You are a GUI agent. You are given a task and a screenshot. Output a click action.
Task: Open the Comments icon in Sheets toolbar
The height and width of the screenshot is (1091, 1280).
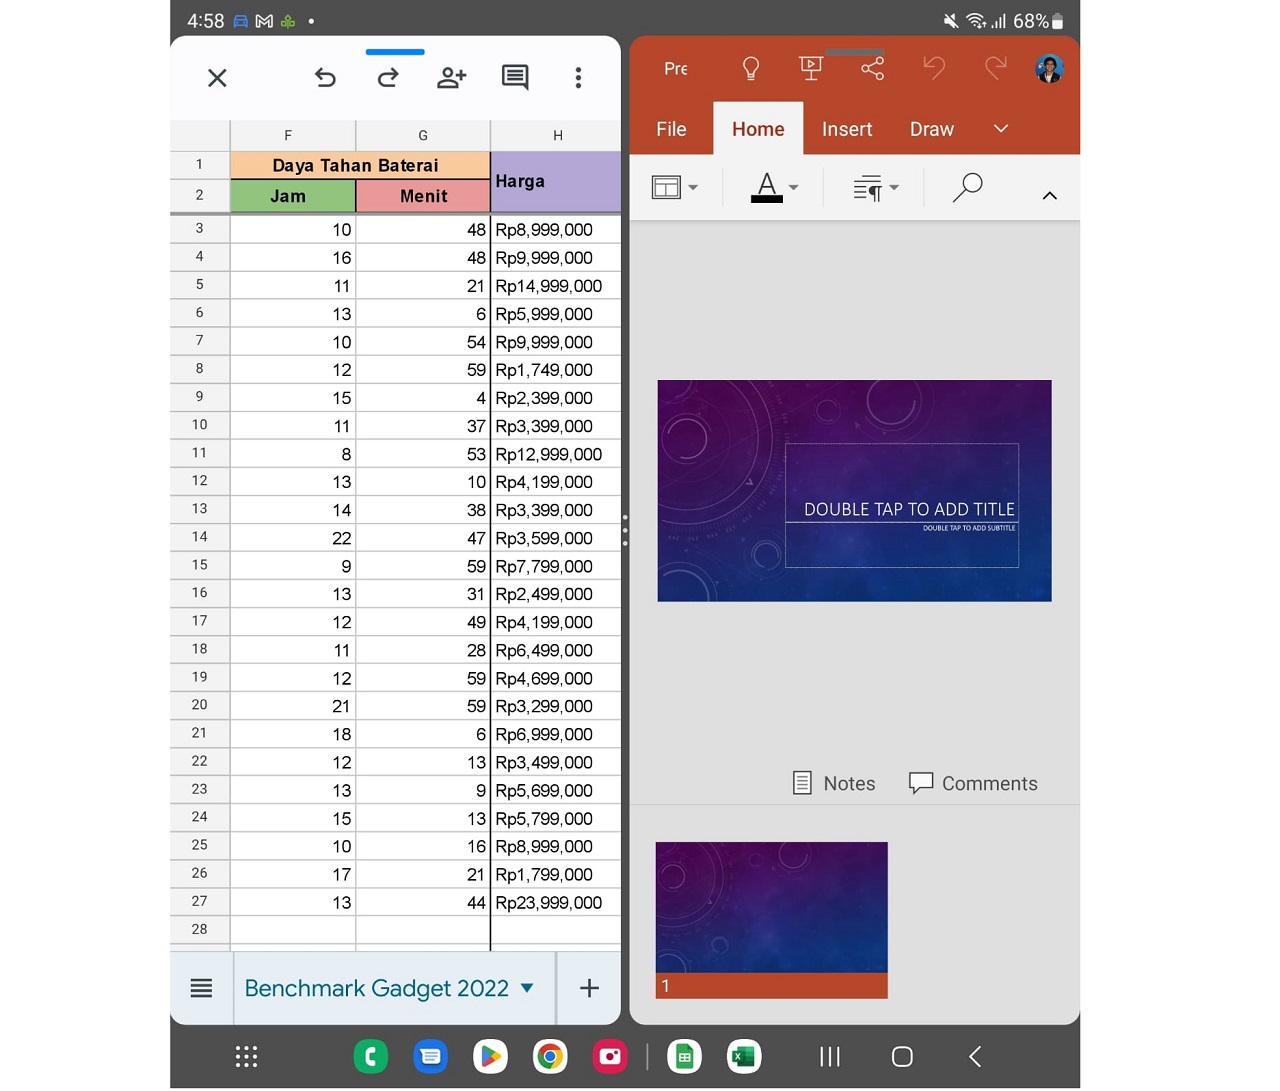pyautogui.click(x=515, y=77)
